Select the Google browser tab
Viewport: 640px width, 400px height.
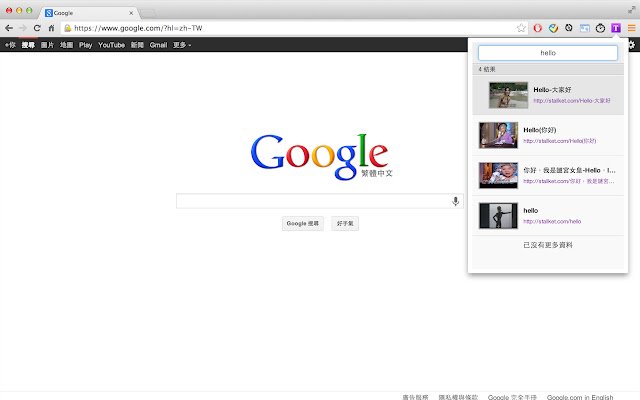[90, 13]
